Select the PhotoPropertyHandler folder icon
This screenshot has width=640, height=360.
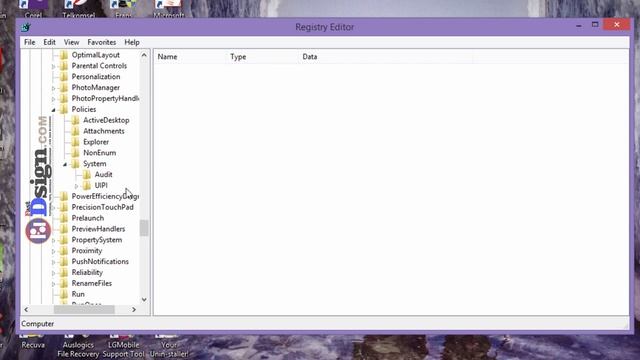(x=64, y=98)
